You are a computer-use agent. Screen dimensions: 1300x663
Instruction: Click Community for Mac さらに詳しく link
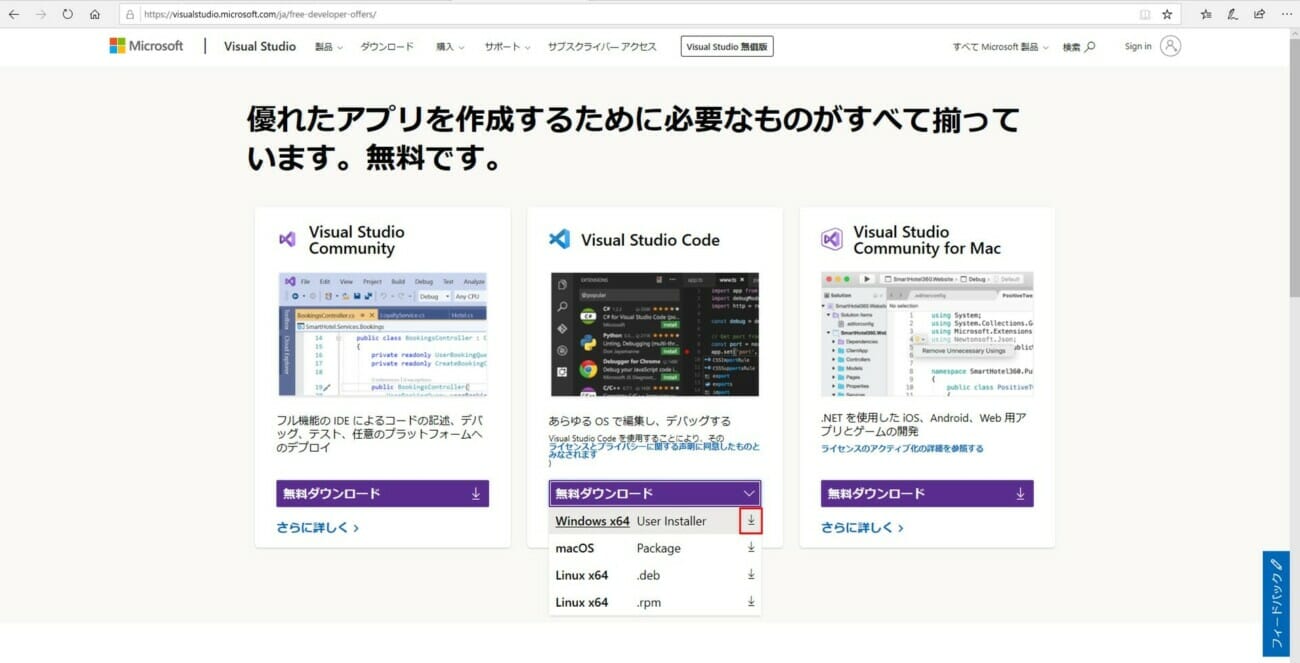tap(862, 527)
